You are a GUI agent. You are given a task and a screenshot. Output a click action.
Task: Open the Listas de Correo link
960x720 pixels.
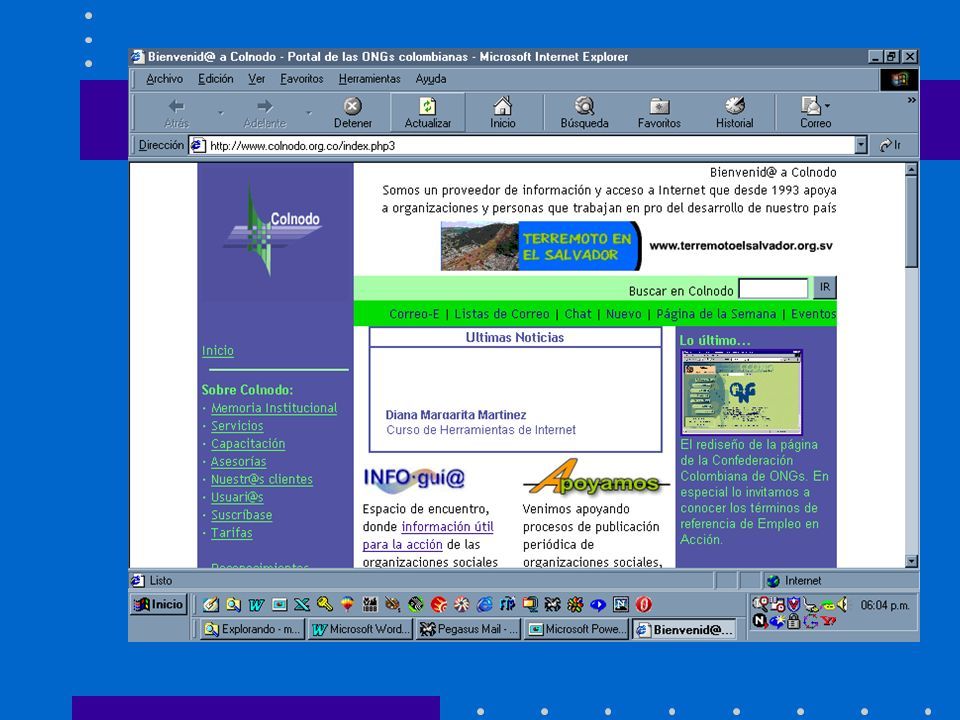(501, 314)
